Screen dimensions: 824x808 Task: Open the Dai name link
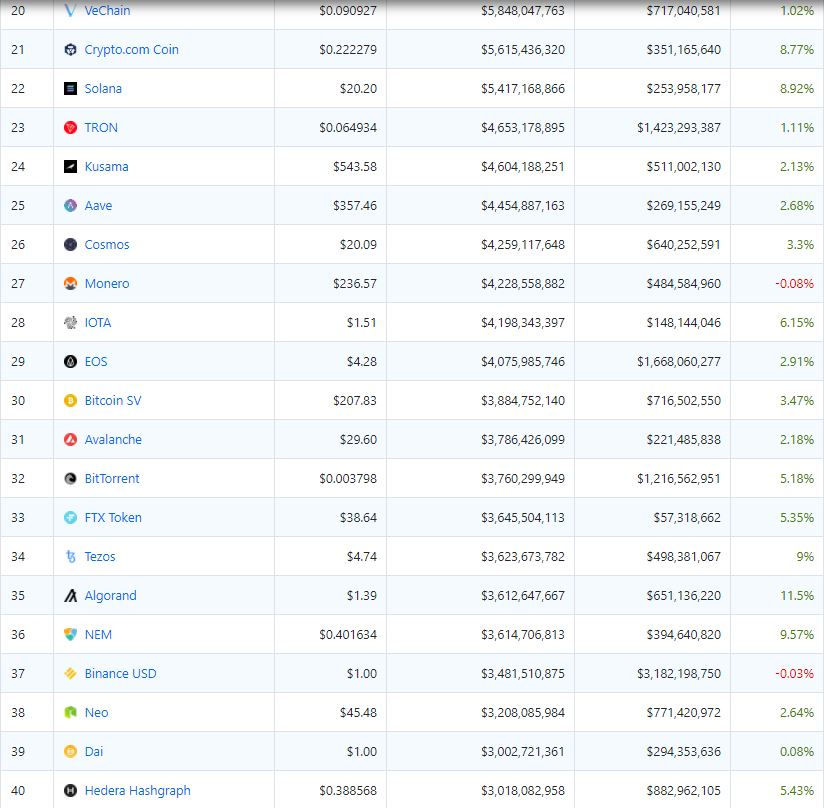[94, 751]
